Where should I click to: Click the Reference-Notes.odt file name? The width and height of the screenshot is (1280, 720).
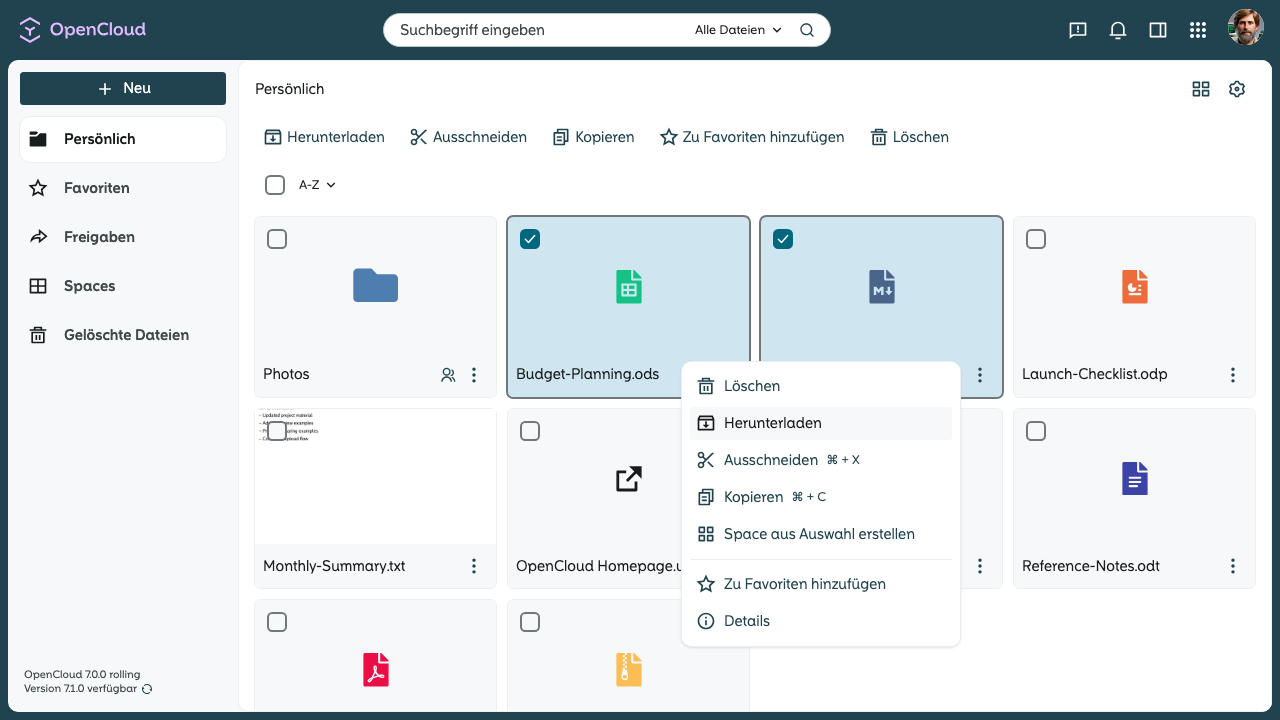(x=1091, y=566)
